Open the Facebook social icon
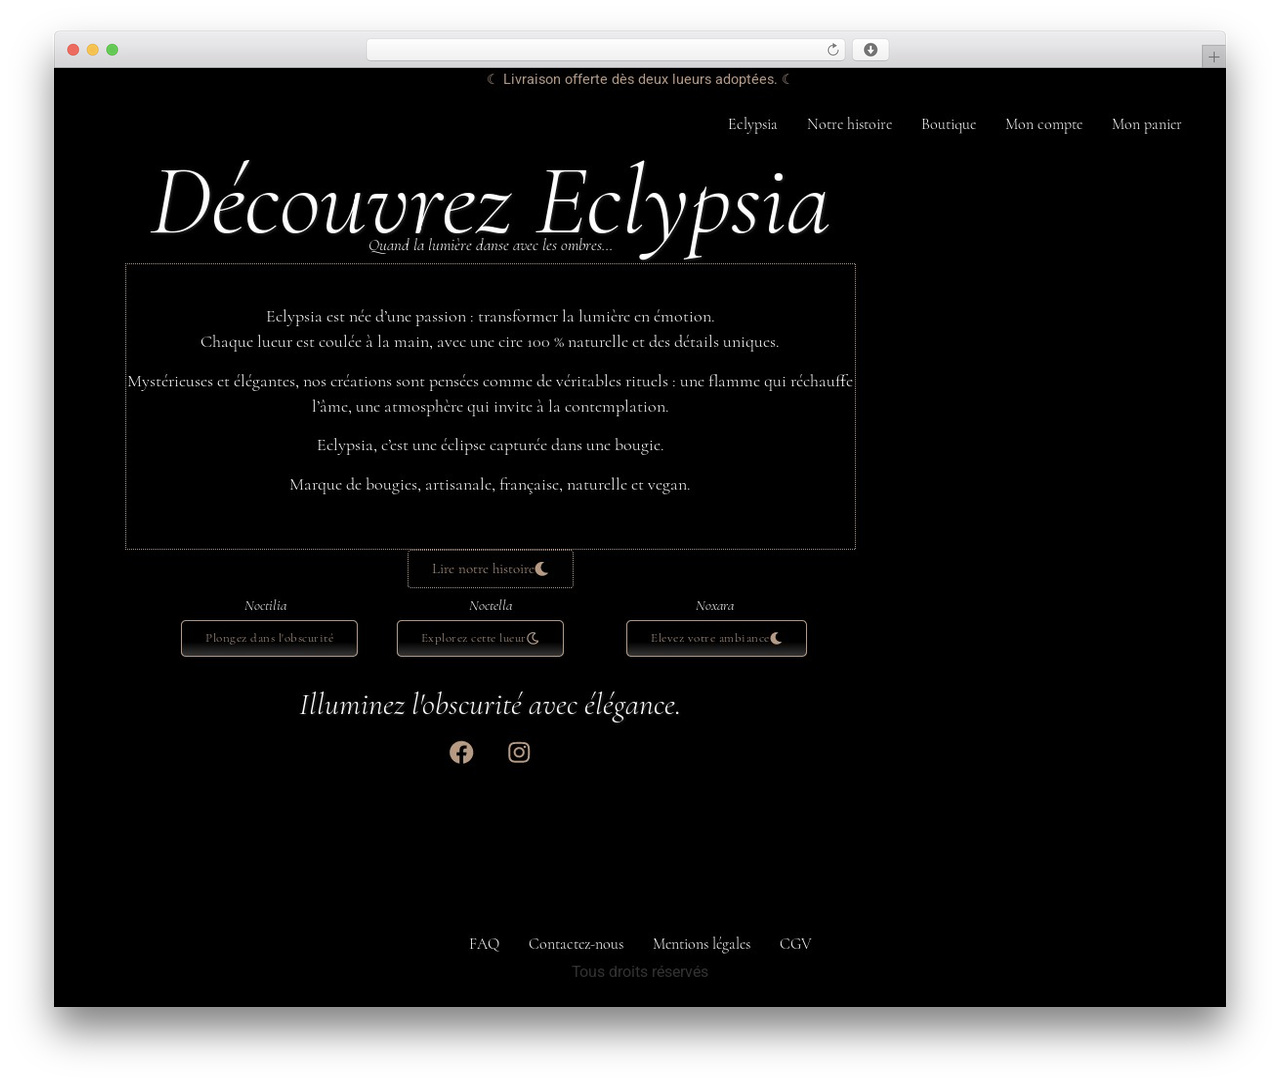Viewport: 1280px width, 1084px height. 461,752
